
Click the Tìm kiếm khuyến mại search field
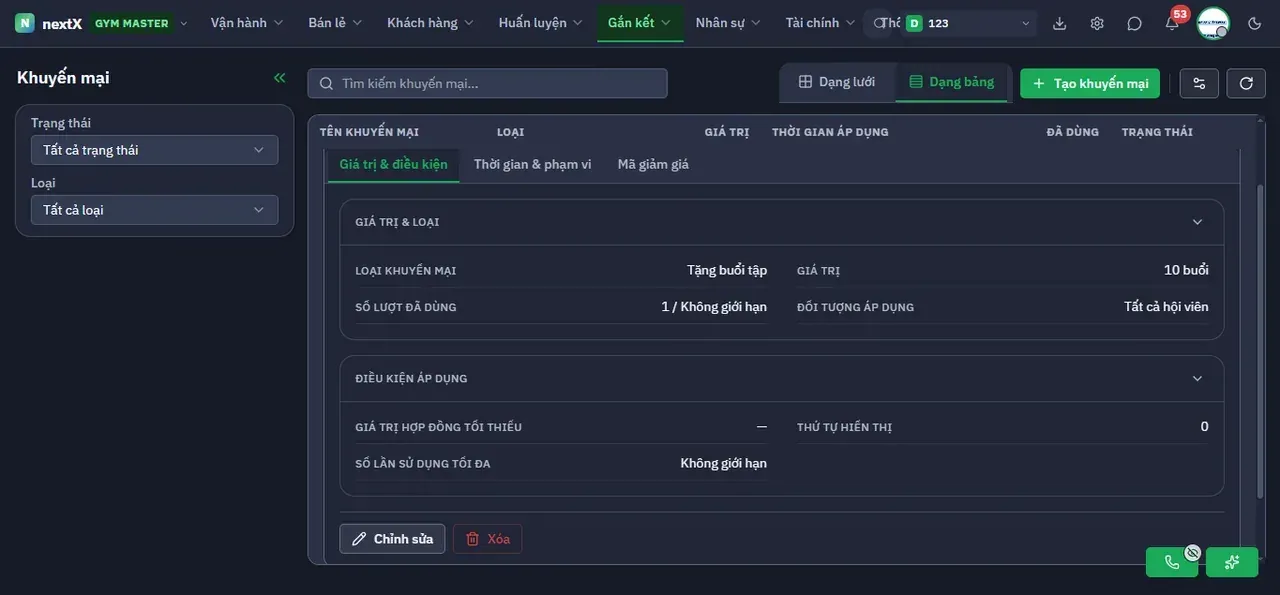(x=487, y=83)
